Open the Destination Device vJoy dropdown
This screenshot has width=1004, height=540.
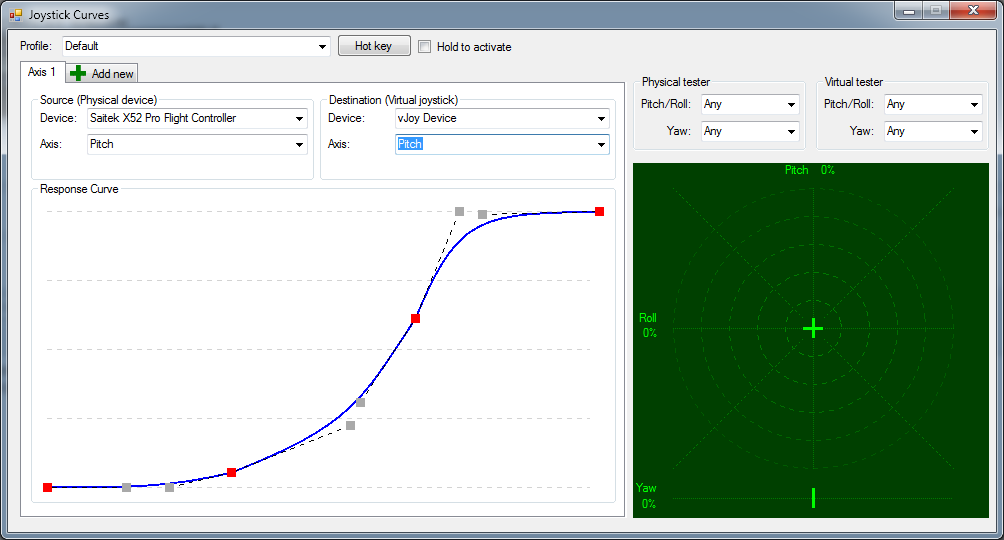tap(502, 118)
